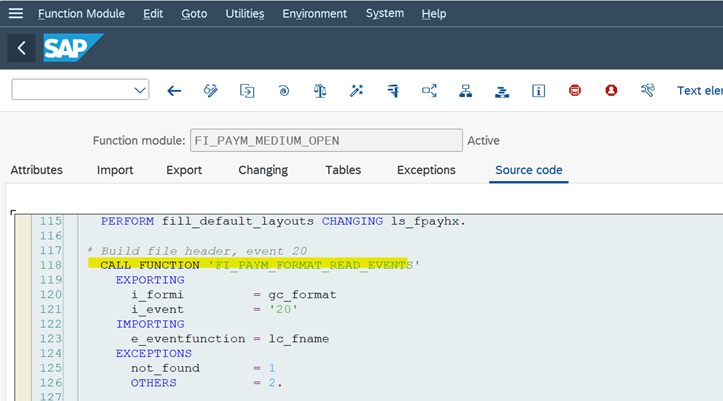Click the IMPORTING keyword on line 122
The height and width of the screenshot is (401, 723).
[x=150, y=324]
